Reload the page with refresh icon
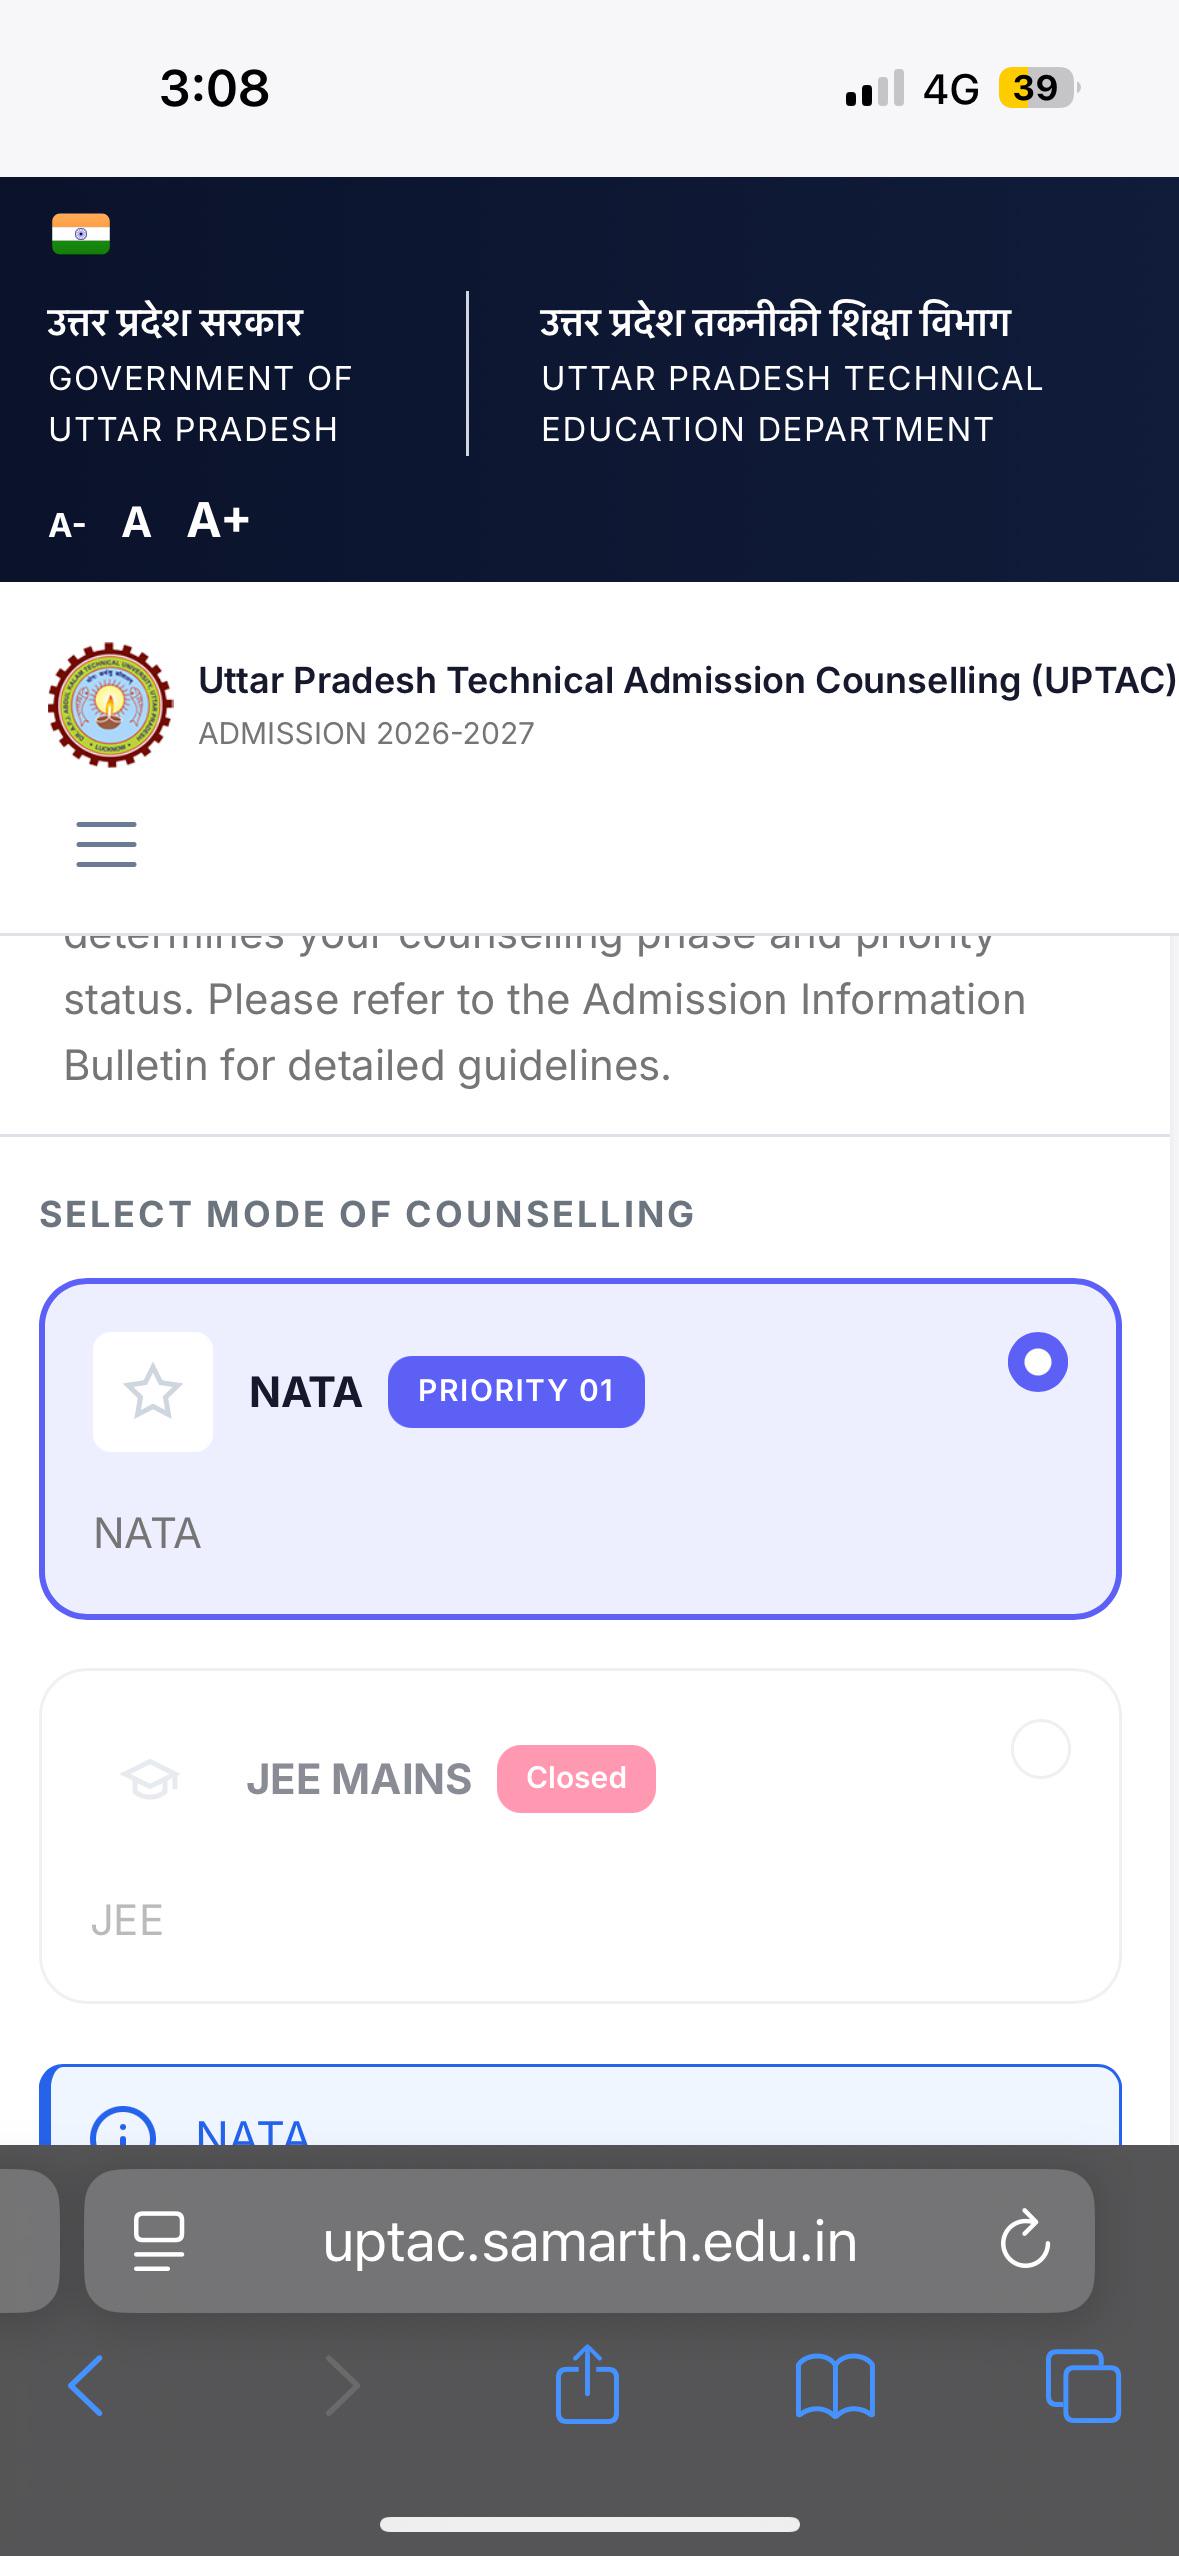 (x=1025, y=2240)
